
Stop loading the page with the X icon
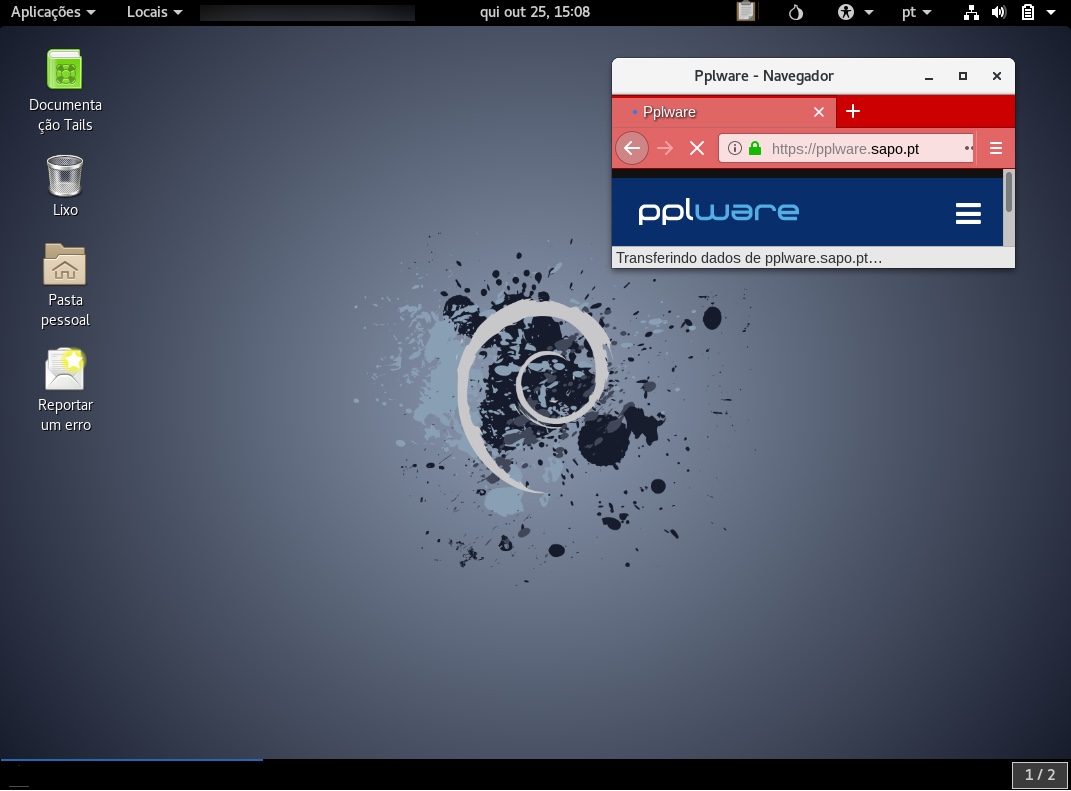pos(697,148)
